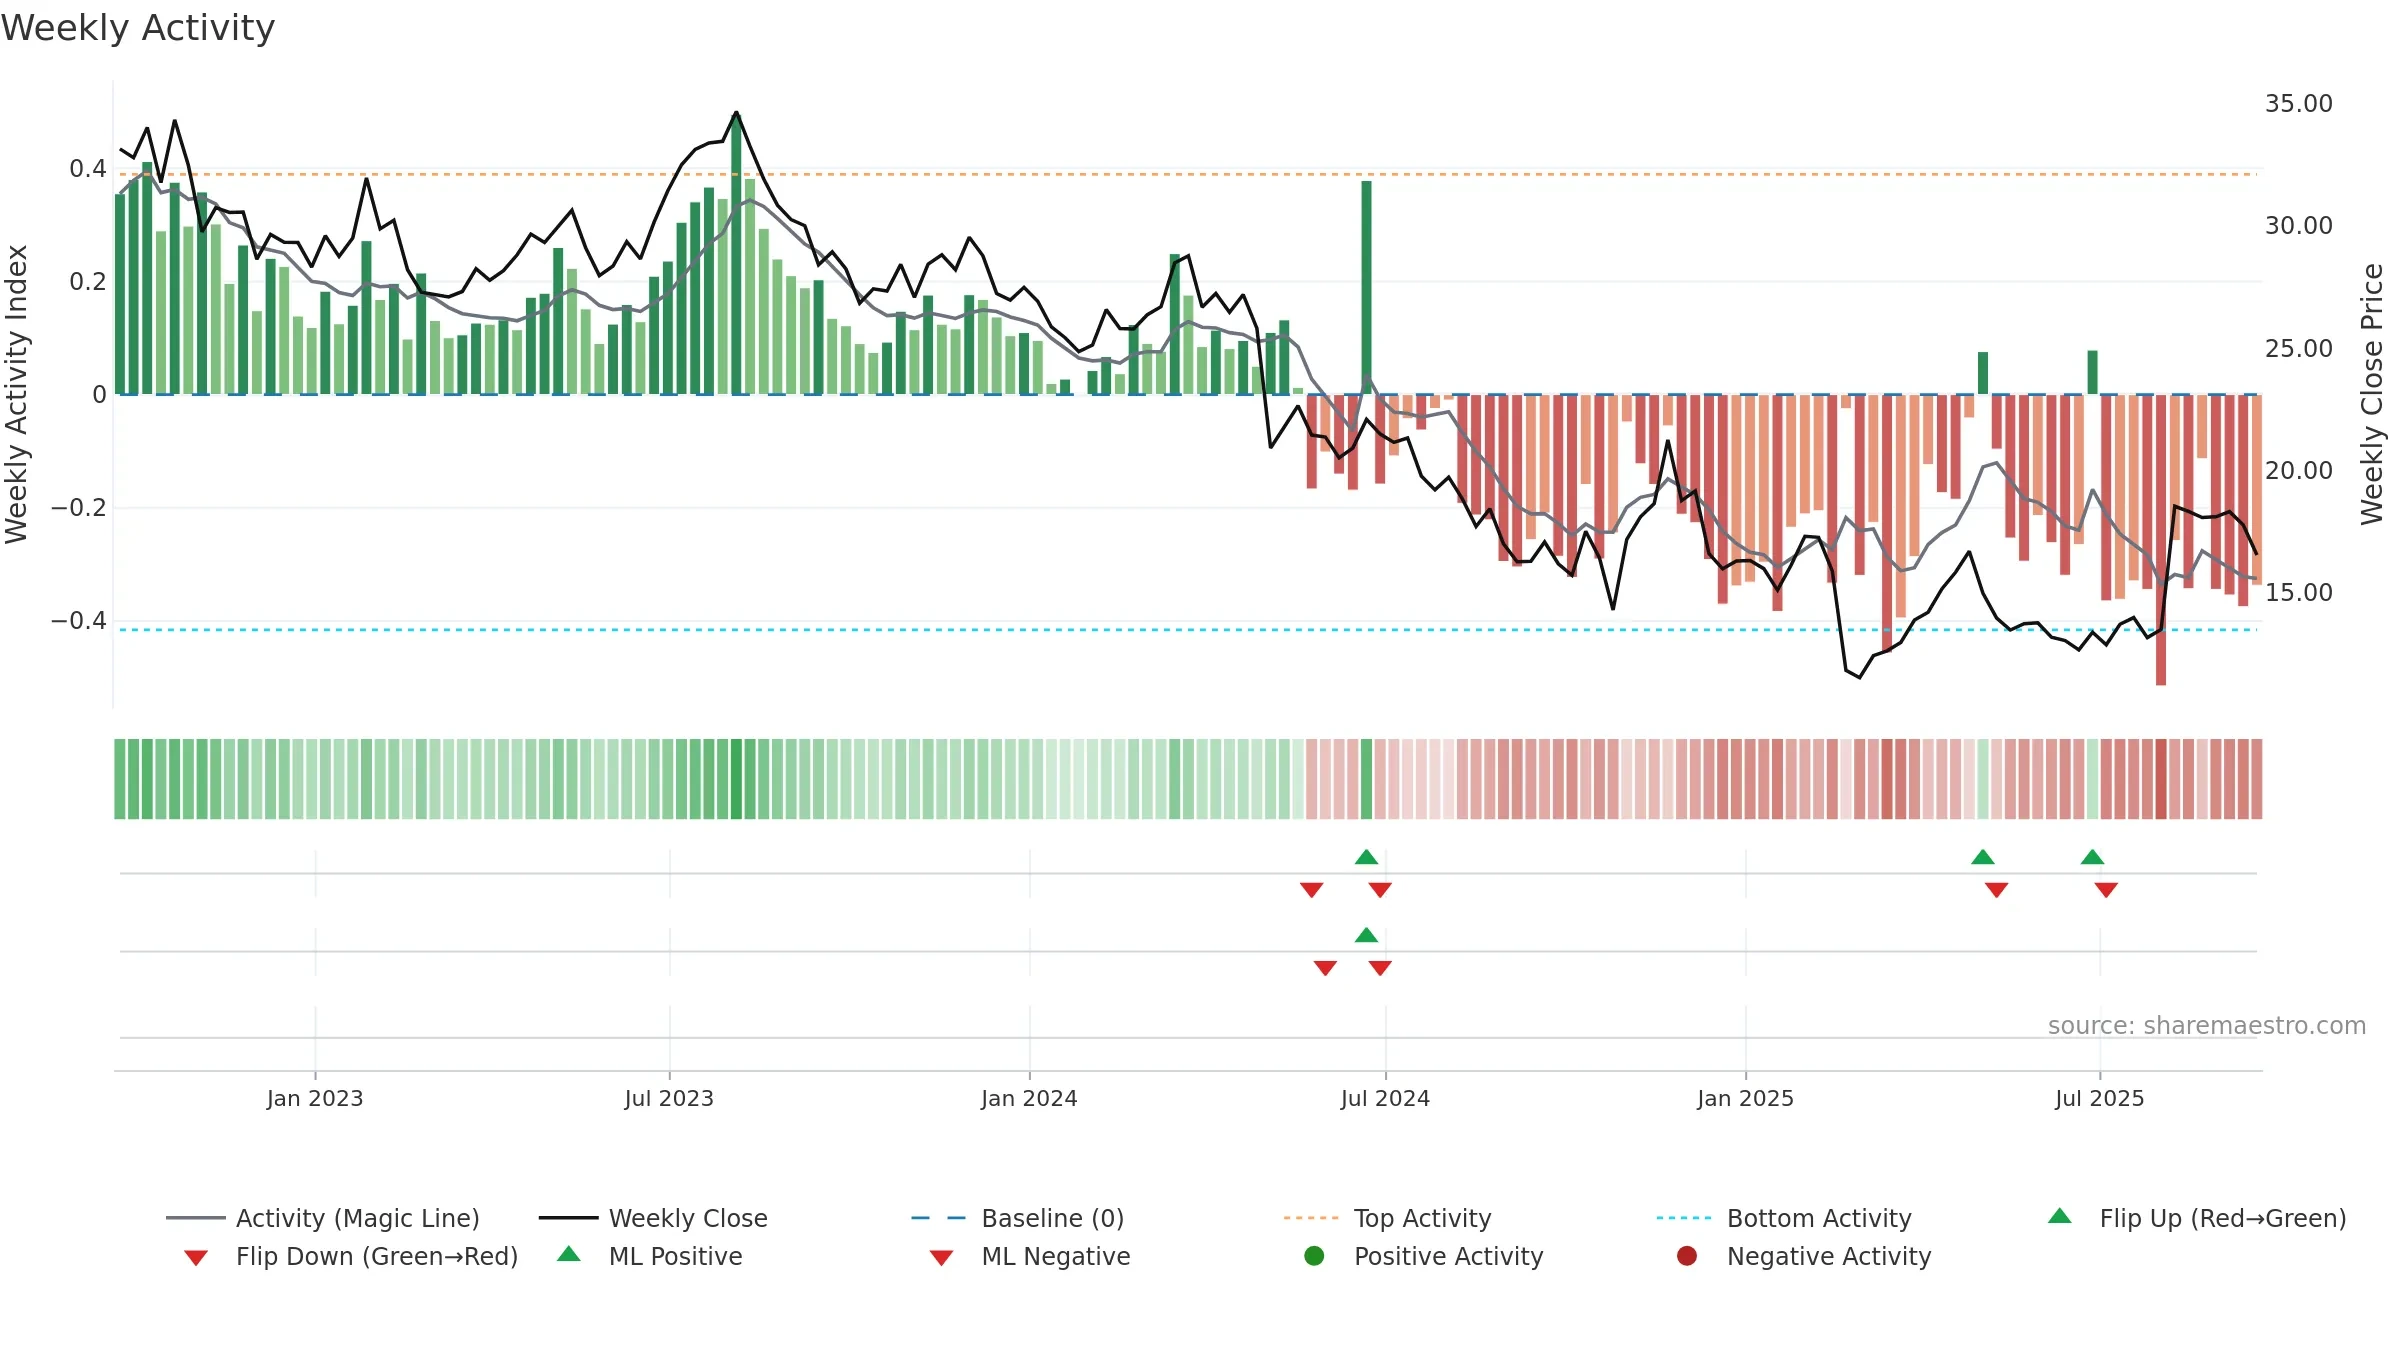Click the 0.4 activity tick label
The height and width of the screenshot is (1350, 2400).
pyautogui.click(x=88, y=168)
